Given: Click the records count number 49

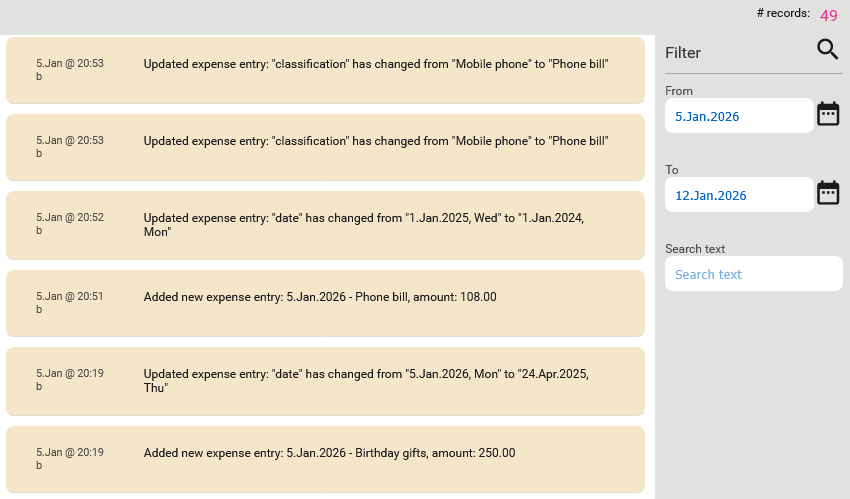Looking at the screenshot, I should coord(829,16).
